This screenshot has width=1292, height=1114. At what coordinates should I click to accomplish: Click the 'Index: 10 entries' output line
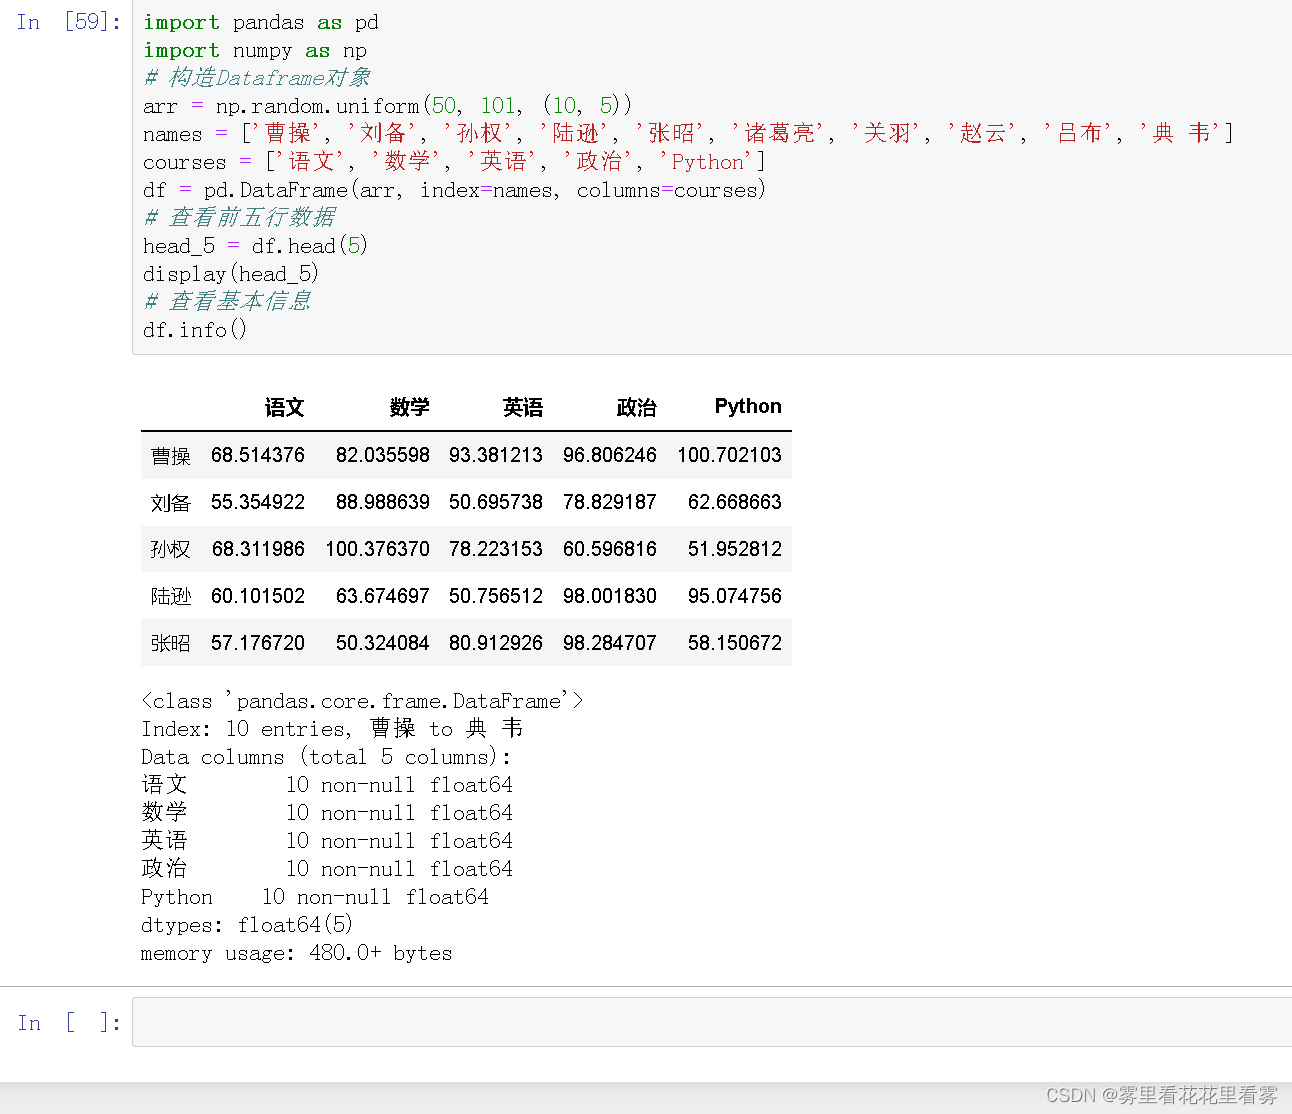(x=332, y=729)
